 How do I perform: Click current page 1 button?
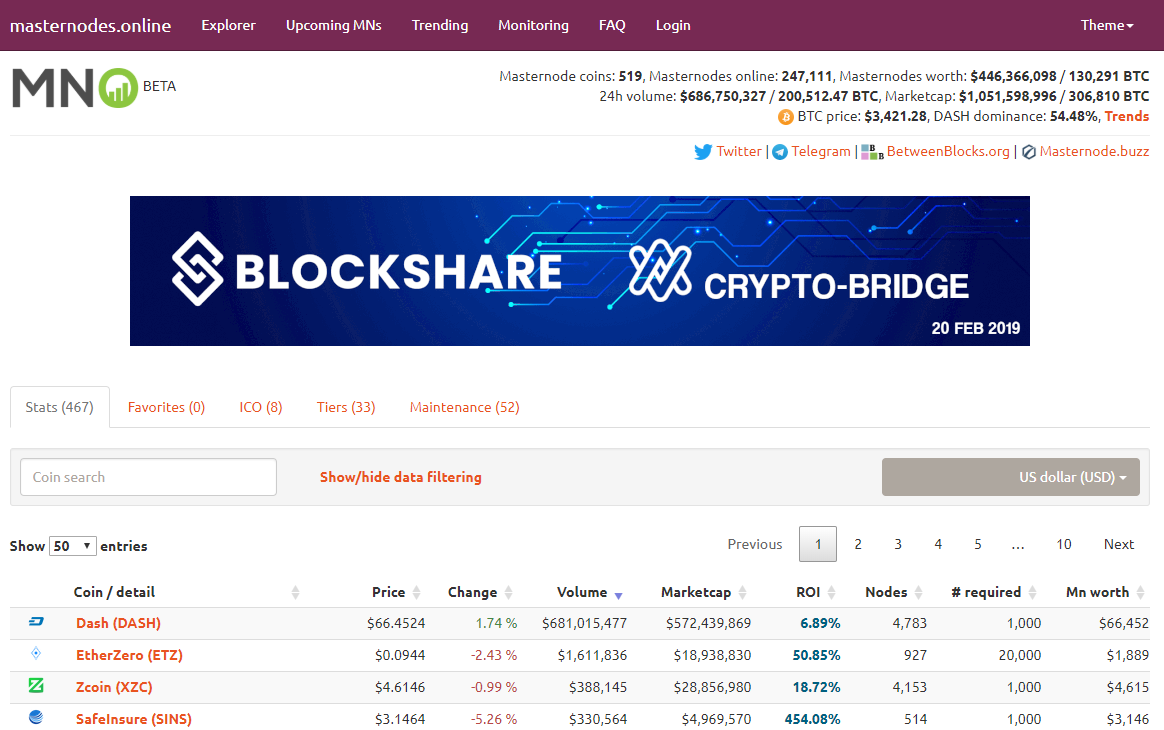818,544
